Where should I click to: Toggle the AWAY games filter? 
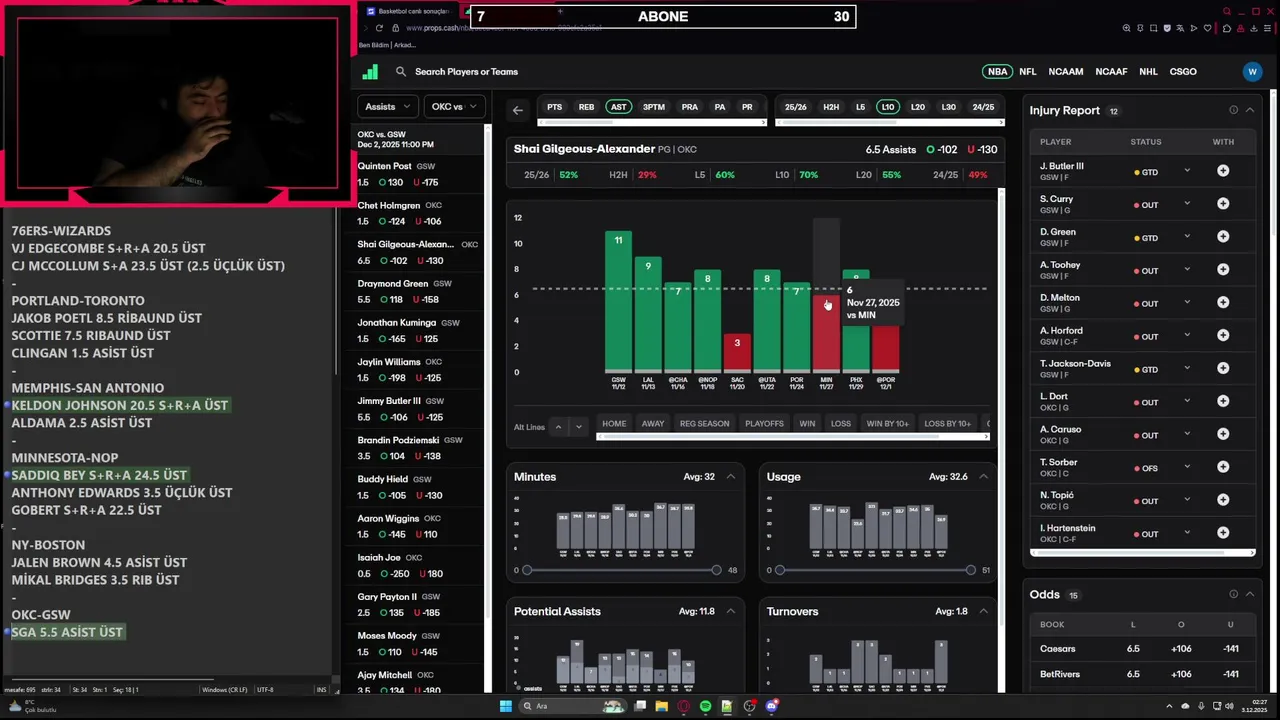tap(653, 424)
